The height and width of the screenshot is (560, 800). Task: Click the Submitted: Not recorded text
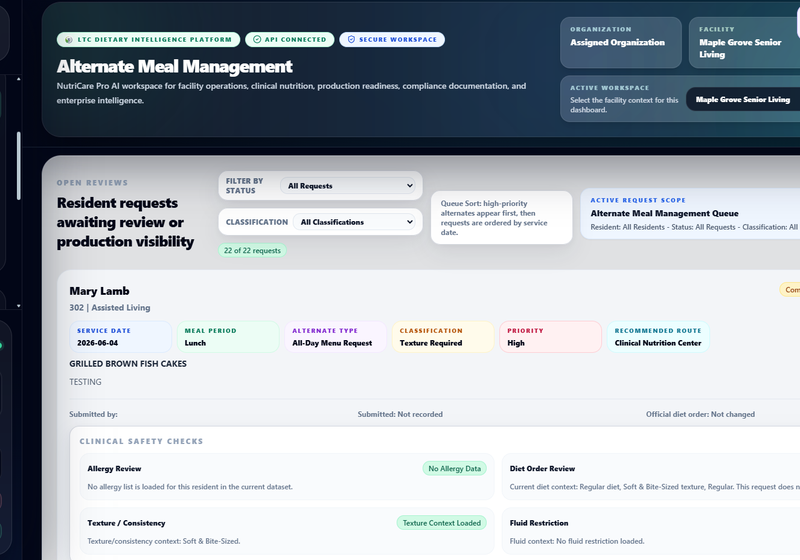(400, 414)
